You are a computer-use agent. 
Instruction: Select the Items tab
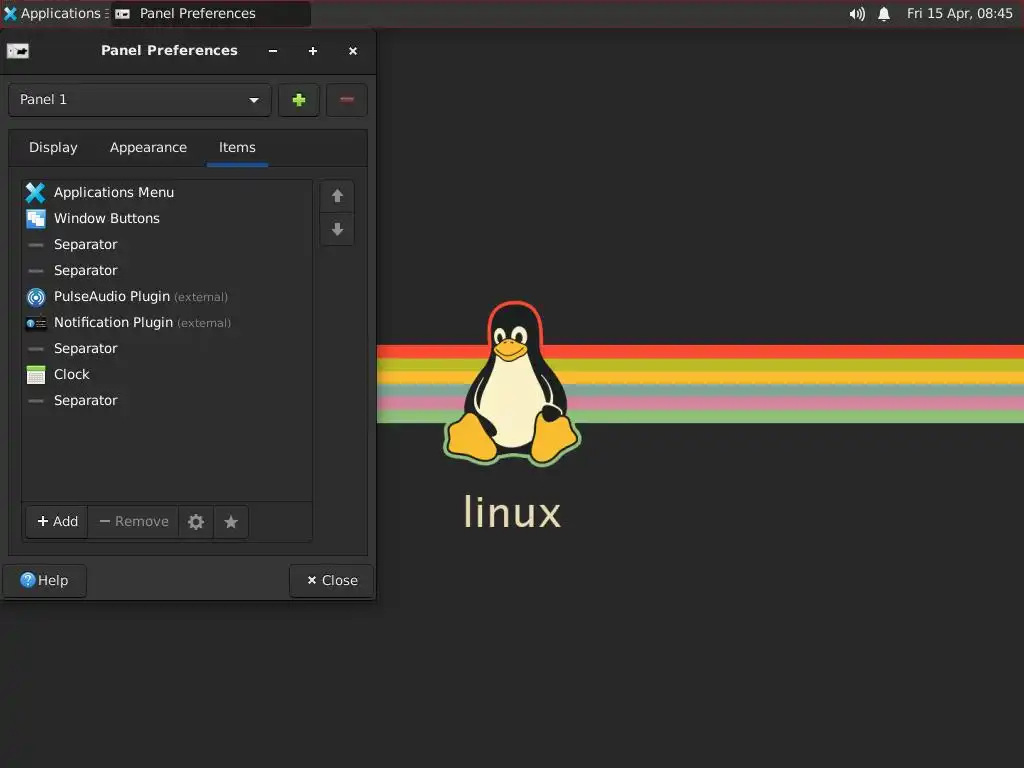tap(237, 148)
